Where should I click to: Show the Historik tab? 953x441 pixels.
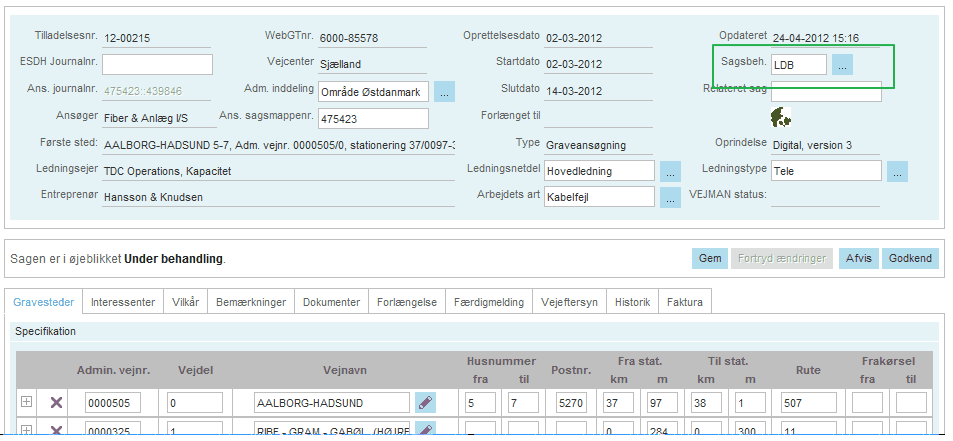pos(632,301)
